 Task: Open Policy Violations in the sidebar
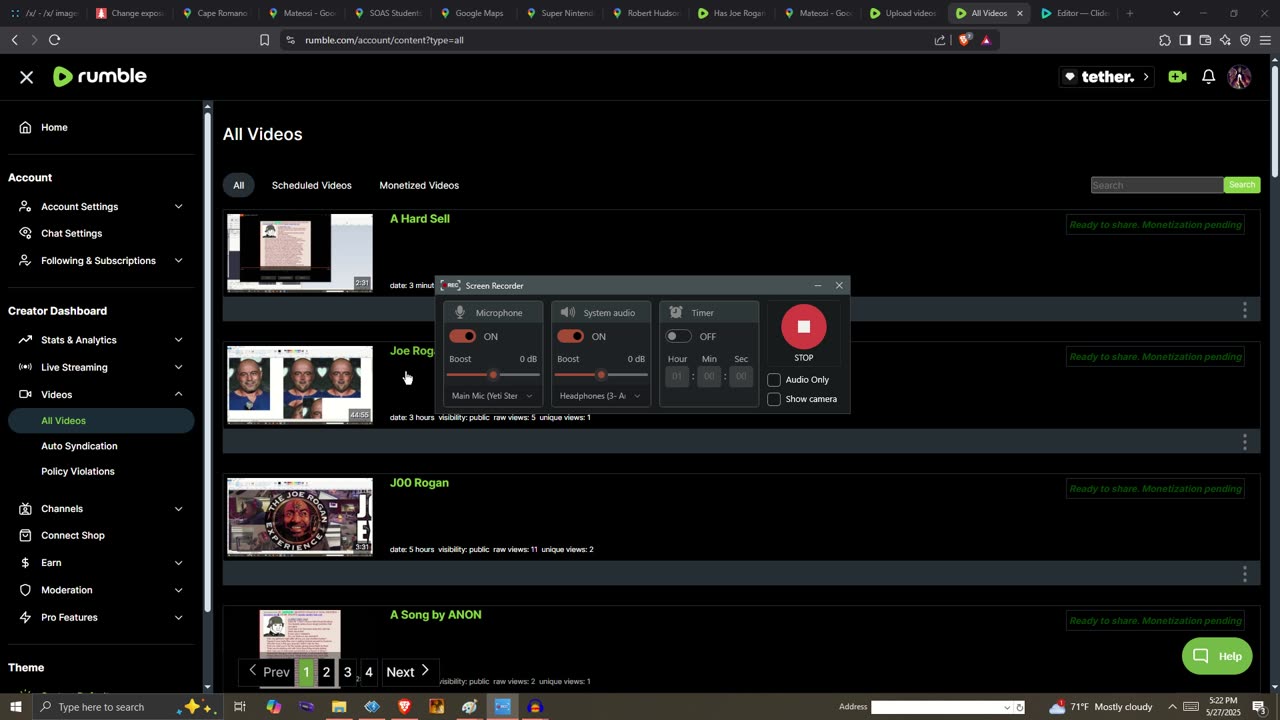coord(78,471)
